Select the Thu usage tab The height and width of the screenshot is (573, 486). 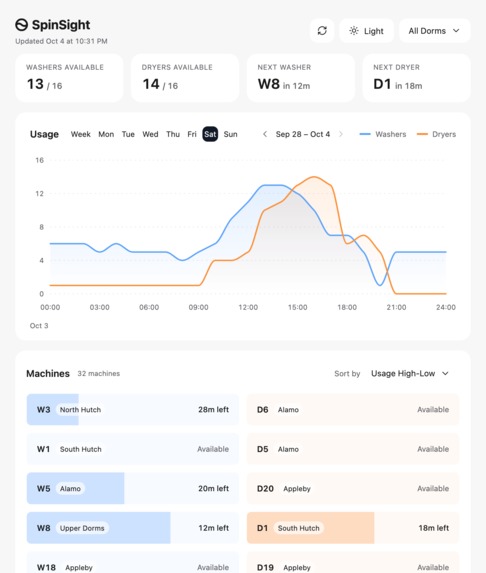point(173,134)
